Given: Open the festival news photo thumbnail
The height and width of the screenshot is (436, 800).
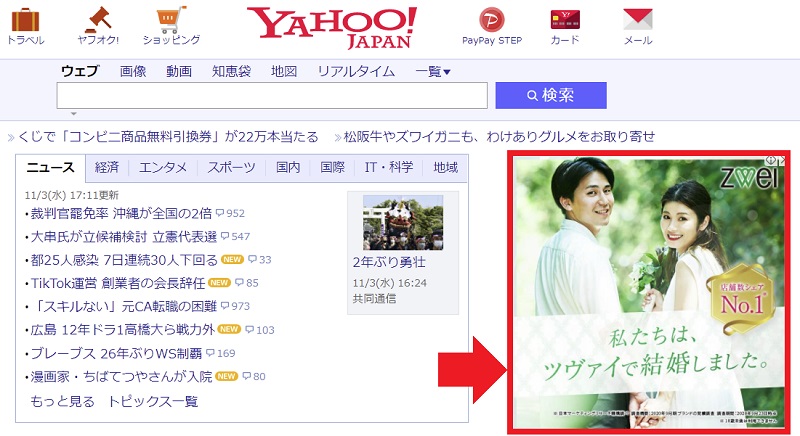Looking at the screenshot, I should coord(403,222).
